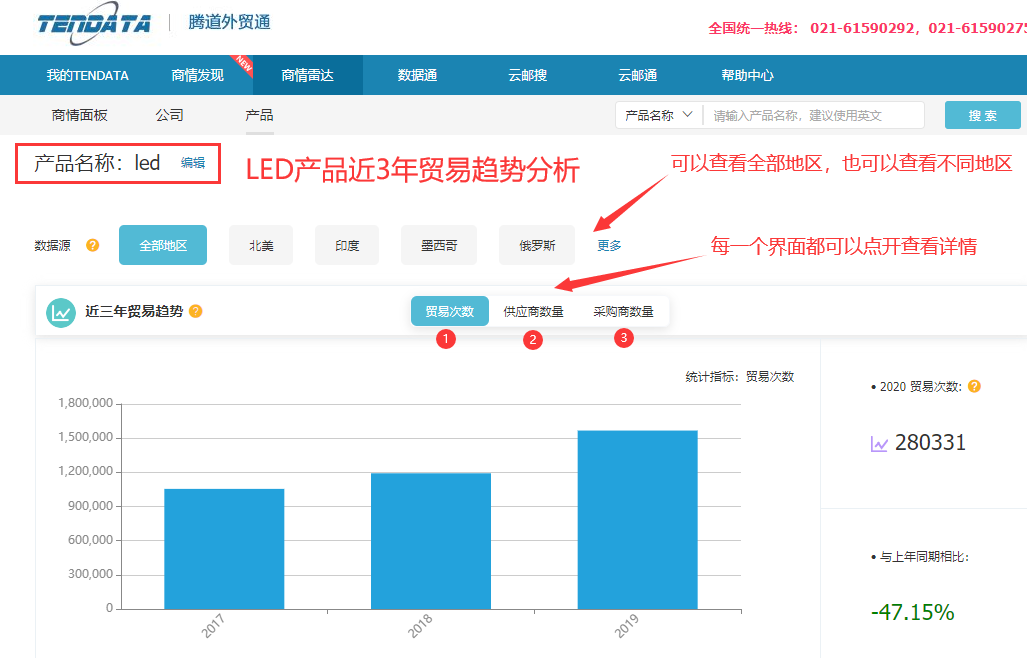1027x658 pixels.
Task: Click red badge 3 under 采购商数量
Action: pos(623,338)
